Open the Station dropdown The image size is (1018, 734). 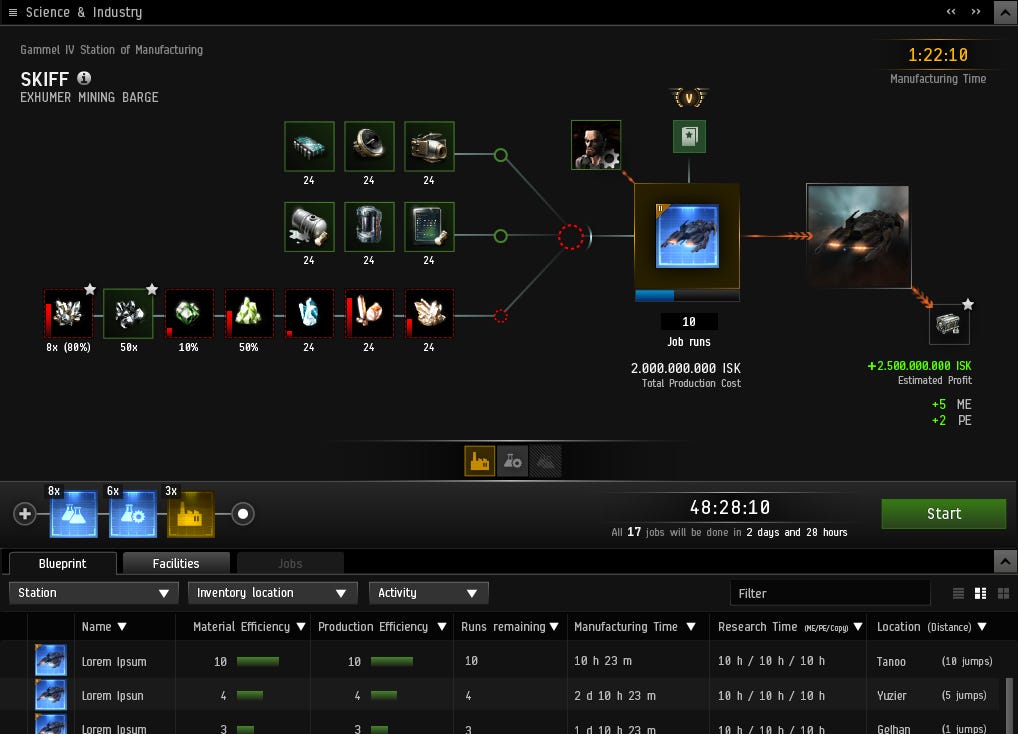(93, 593)
